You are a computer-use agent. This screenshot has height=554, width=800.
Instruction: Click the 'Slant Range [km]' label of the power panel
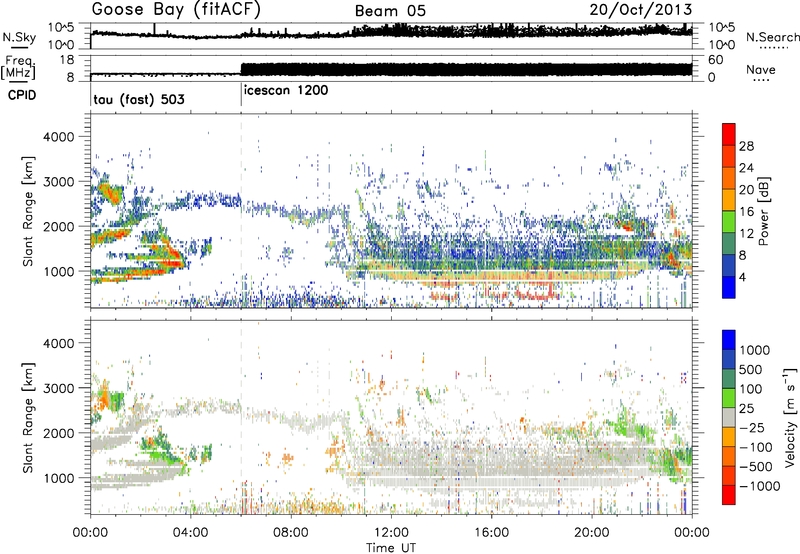click(x=28, y=211)
